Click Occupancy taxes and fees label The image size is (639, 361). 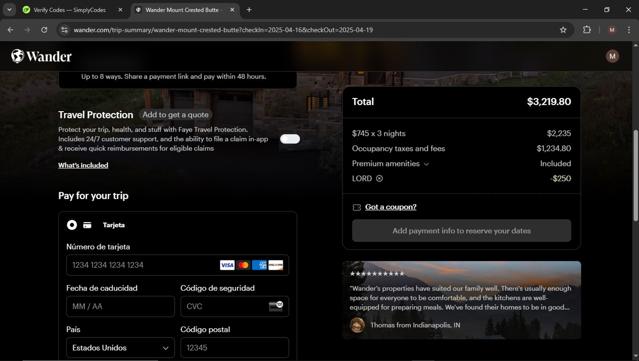coord(398,149)
